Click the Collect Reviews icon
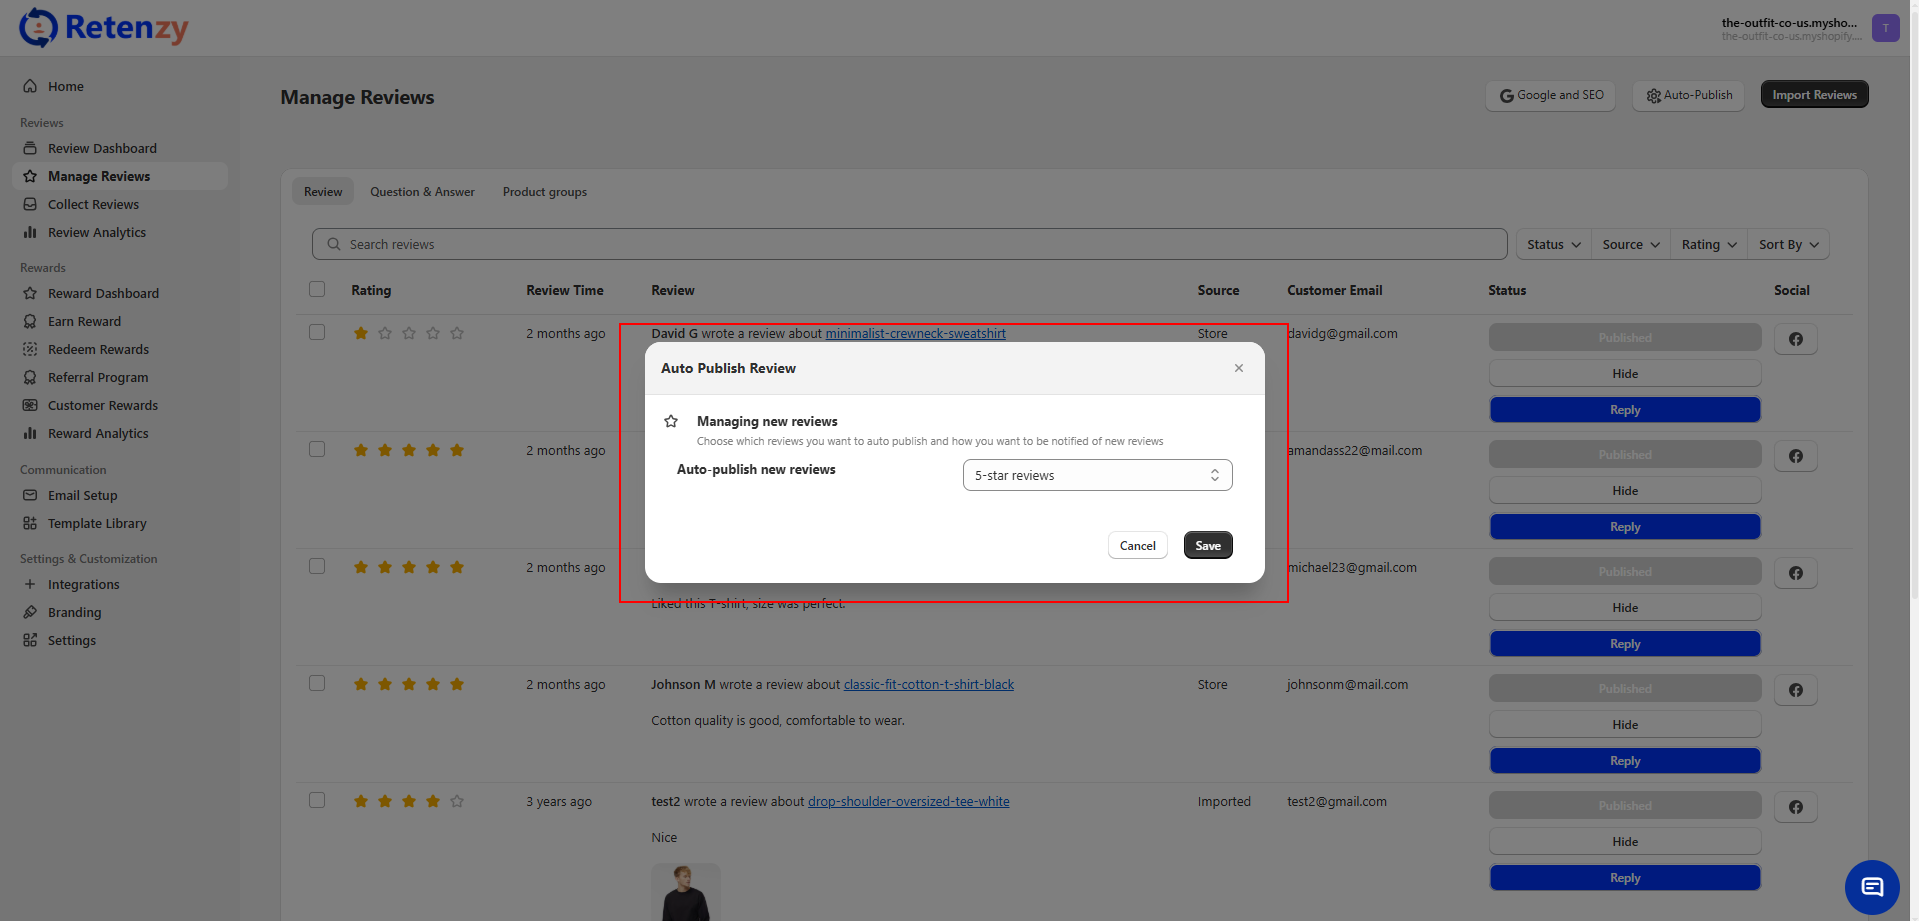The image size is (1919, 921). (x=30, y=204)
